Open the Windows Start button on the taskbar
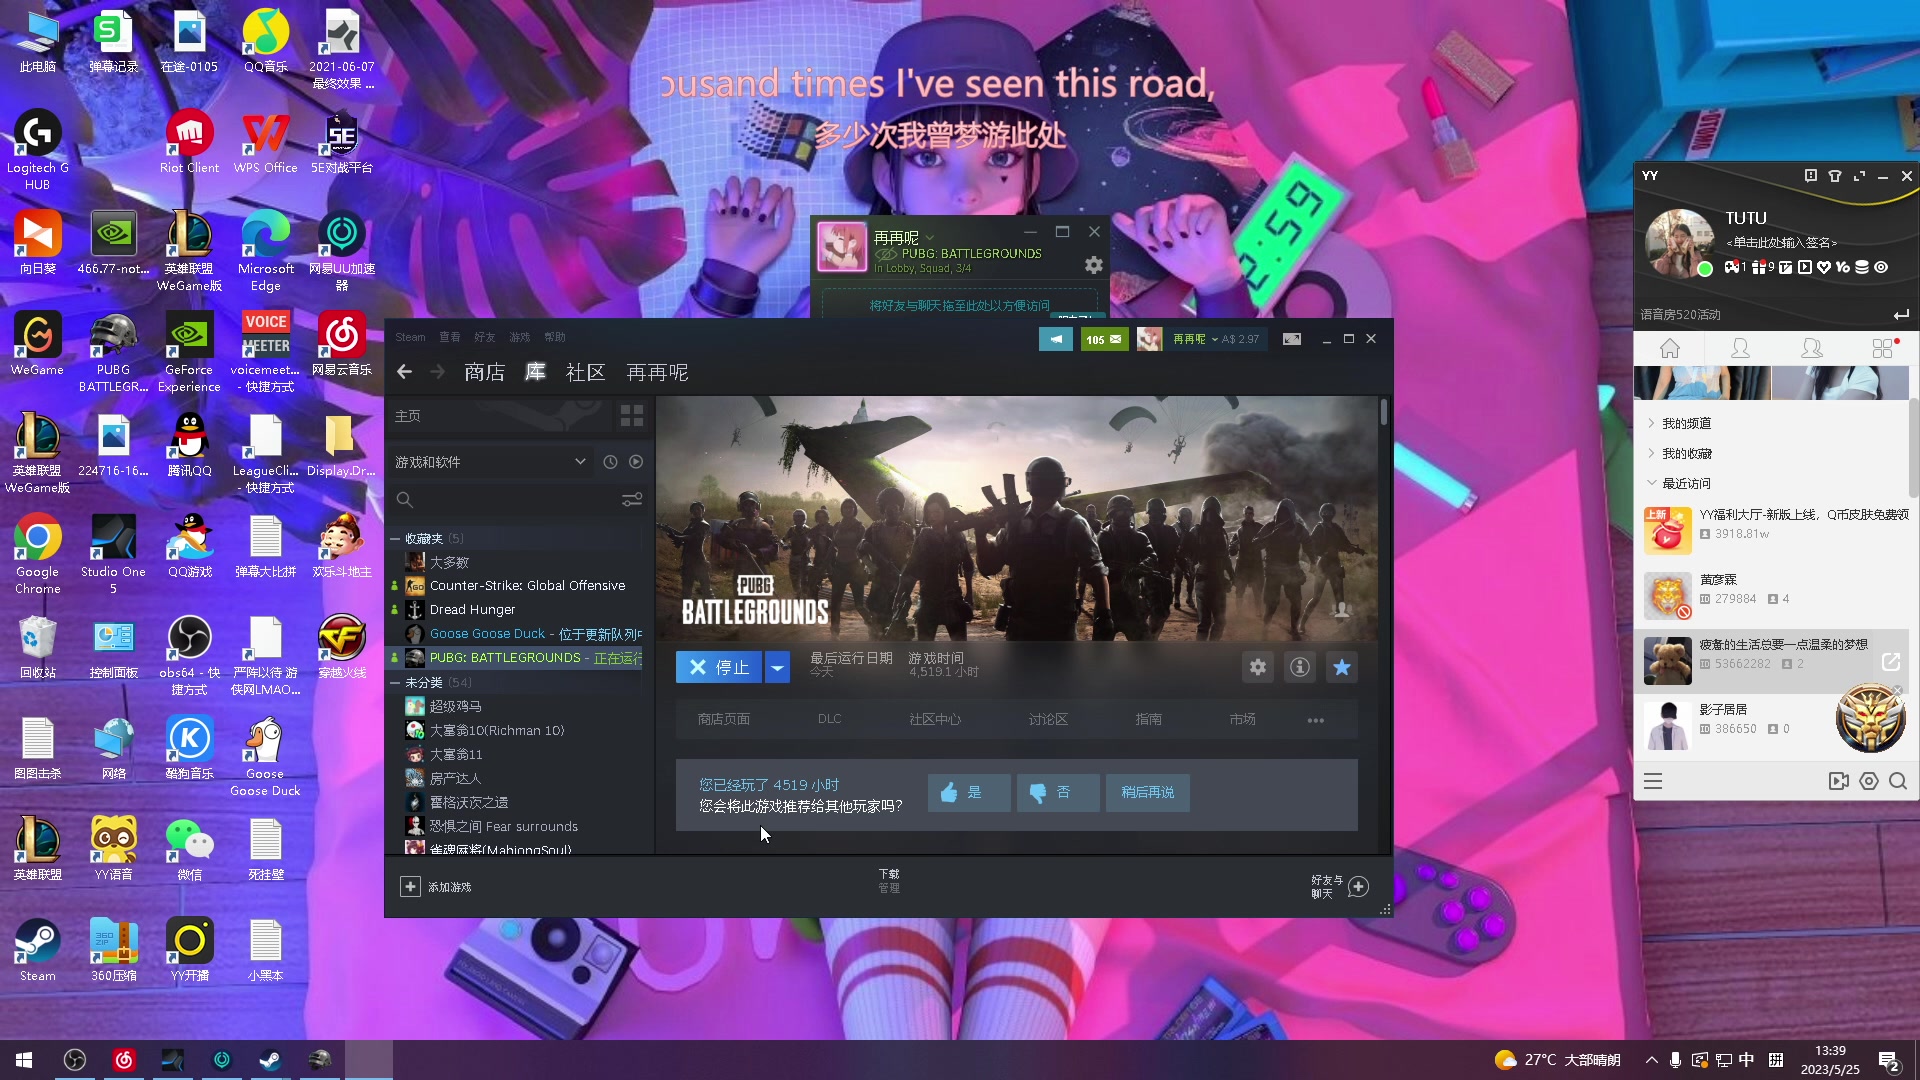1920x1080 pixels. tap(24, 1060)
